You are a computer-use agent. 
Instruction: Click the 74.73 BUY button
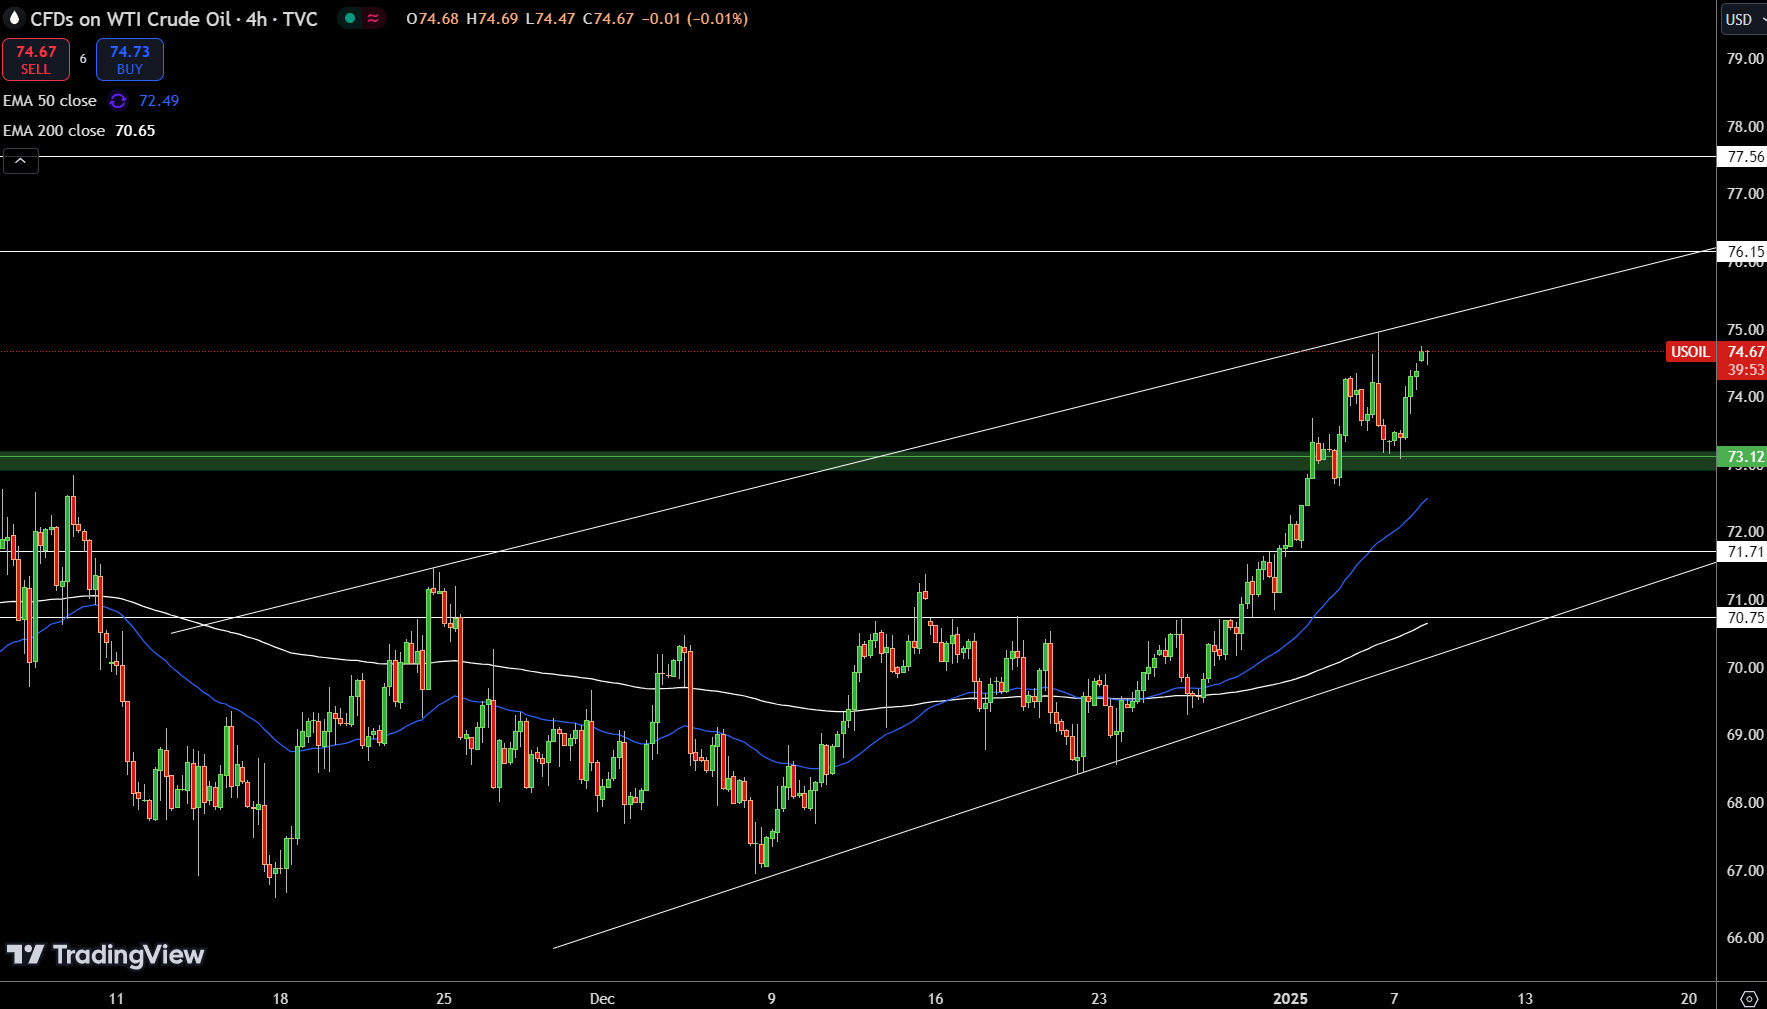130,60
